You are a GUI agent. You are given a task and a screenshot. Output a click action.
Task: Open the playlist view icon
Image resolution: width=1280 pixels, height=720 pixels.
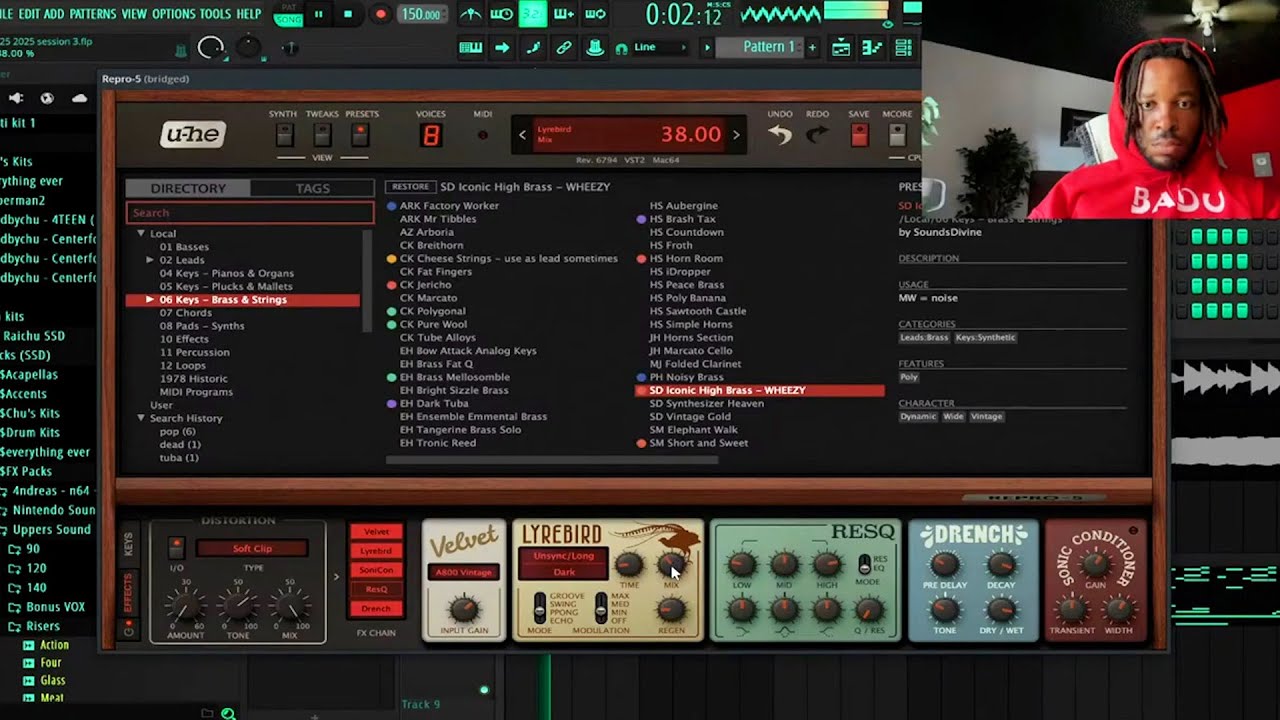coord(841,47)
